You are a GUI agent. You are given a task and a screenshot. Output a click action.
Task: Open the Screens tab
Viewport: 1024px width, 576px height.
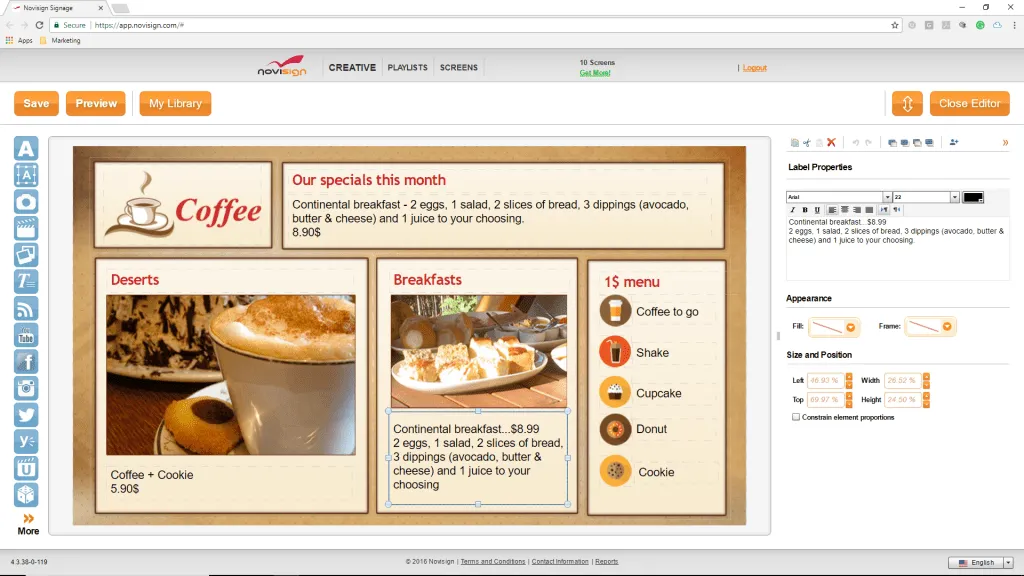(x=459, y=68)
